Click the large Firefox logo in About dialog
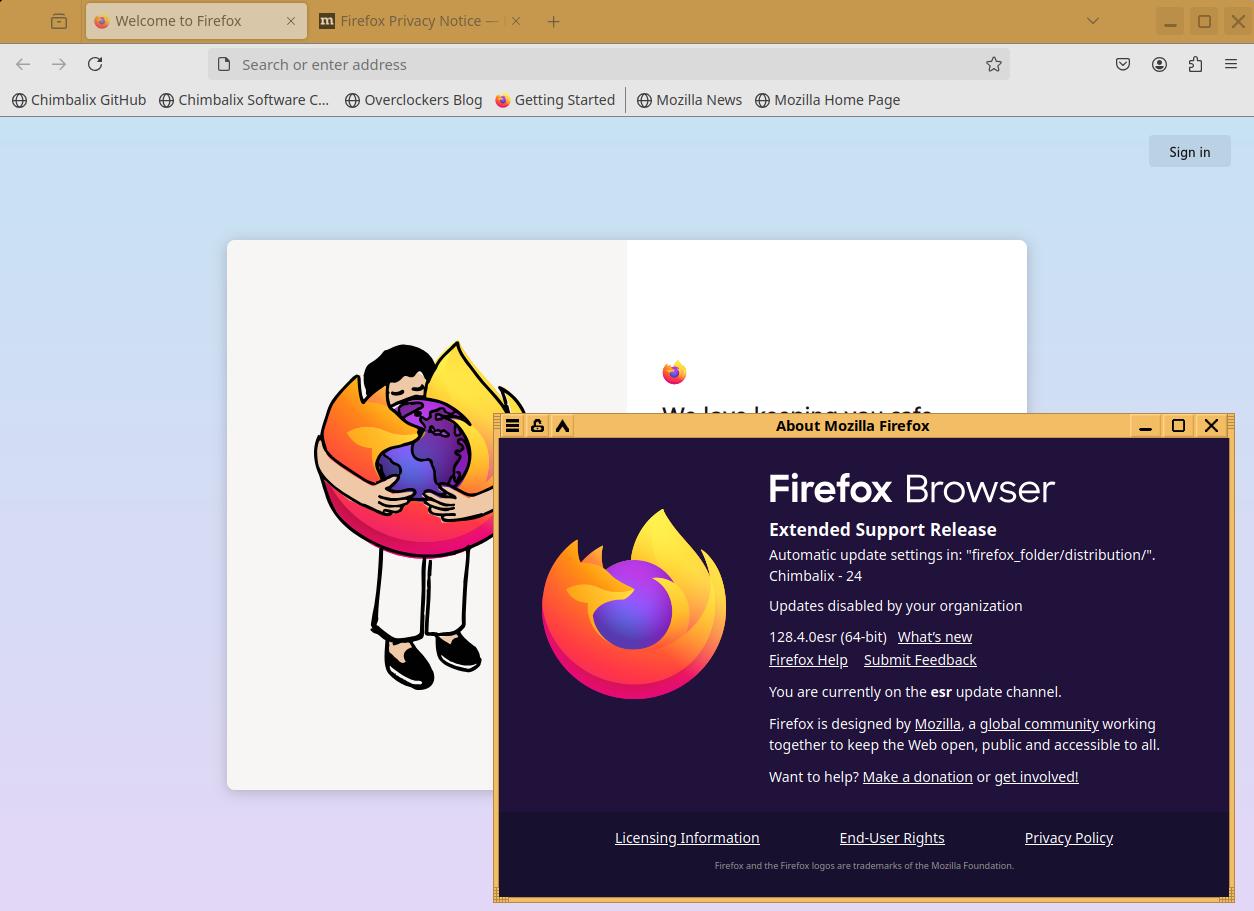The height and width of the screenshot is (911, 1254). pyautogui.click(x=634, y=604)
